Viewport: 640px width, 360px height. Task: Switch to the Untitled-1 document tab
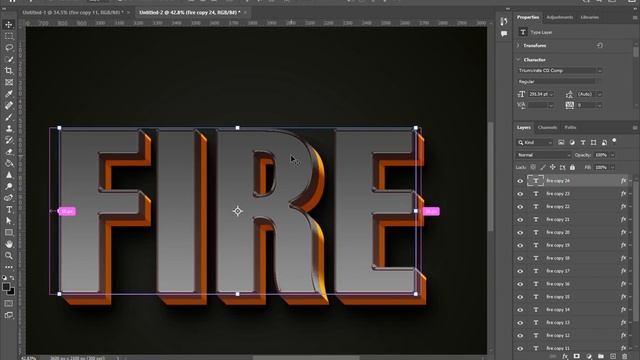pos(72,13)
